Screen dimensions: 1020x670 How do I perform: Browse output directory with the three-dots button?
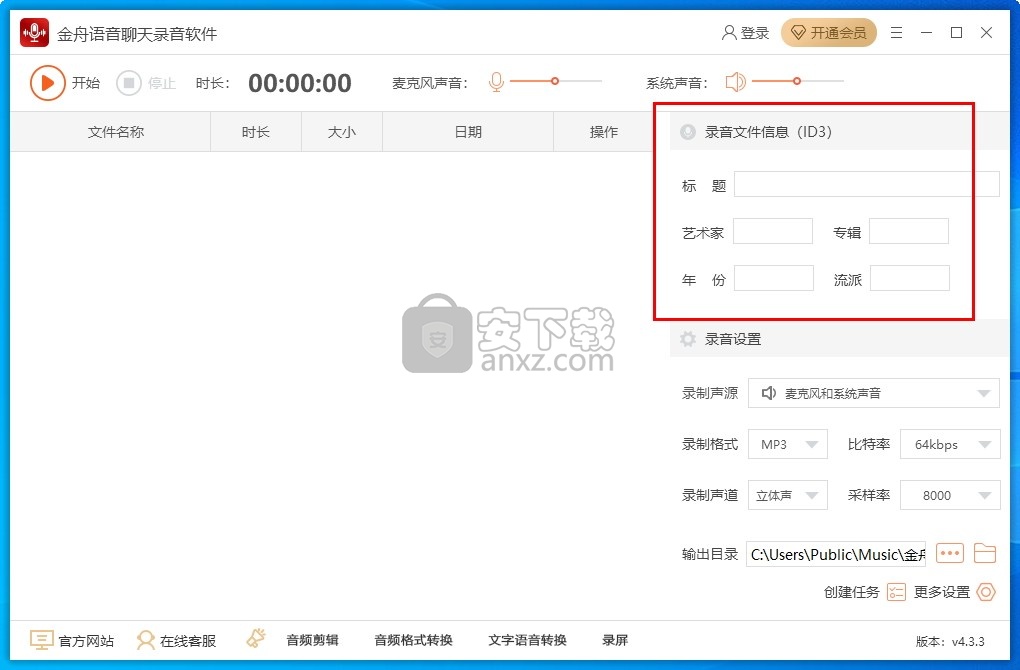[950, 554]
